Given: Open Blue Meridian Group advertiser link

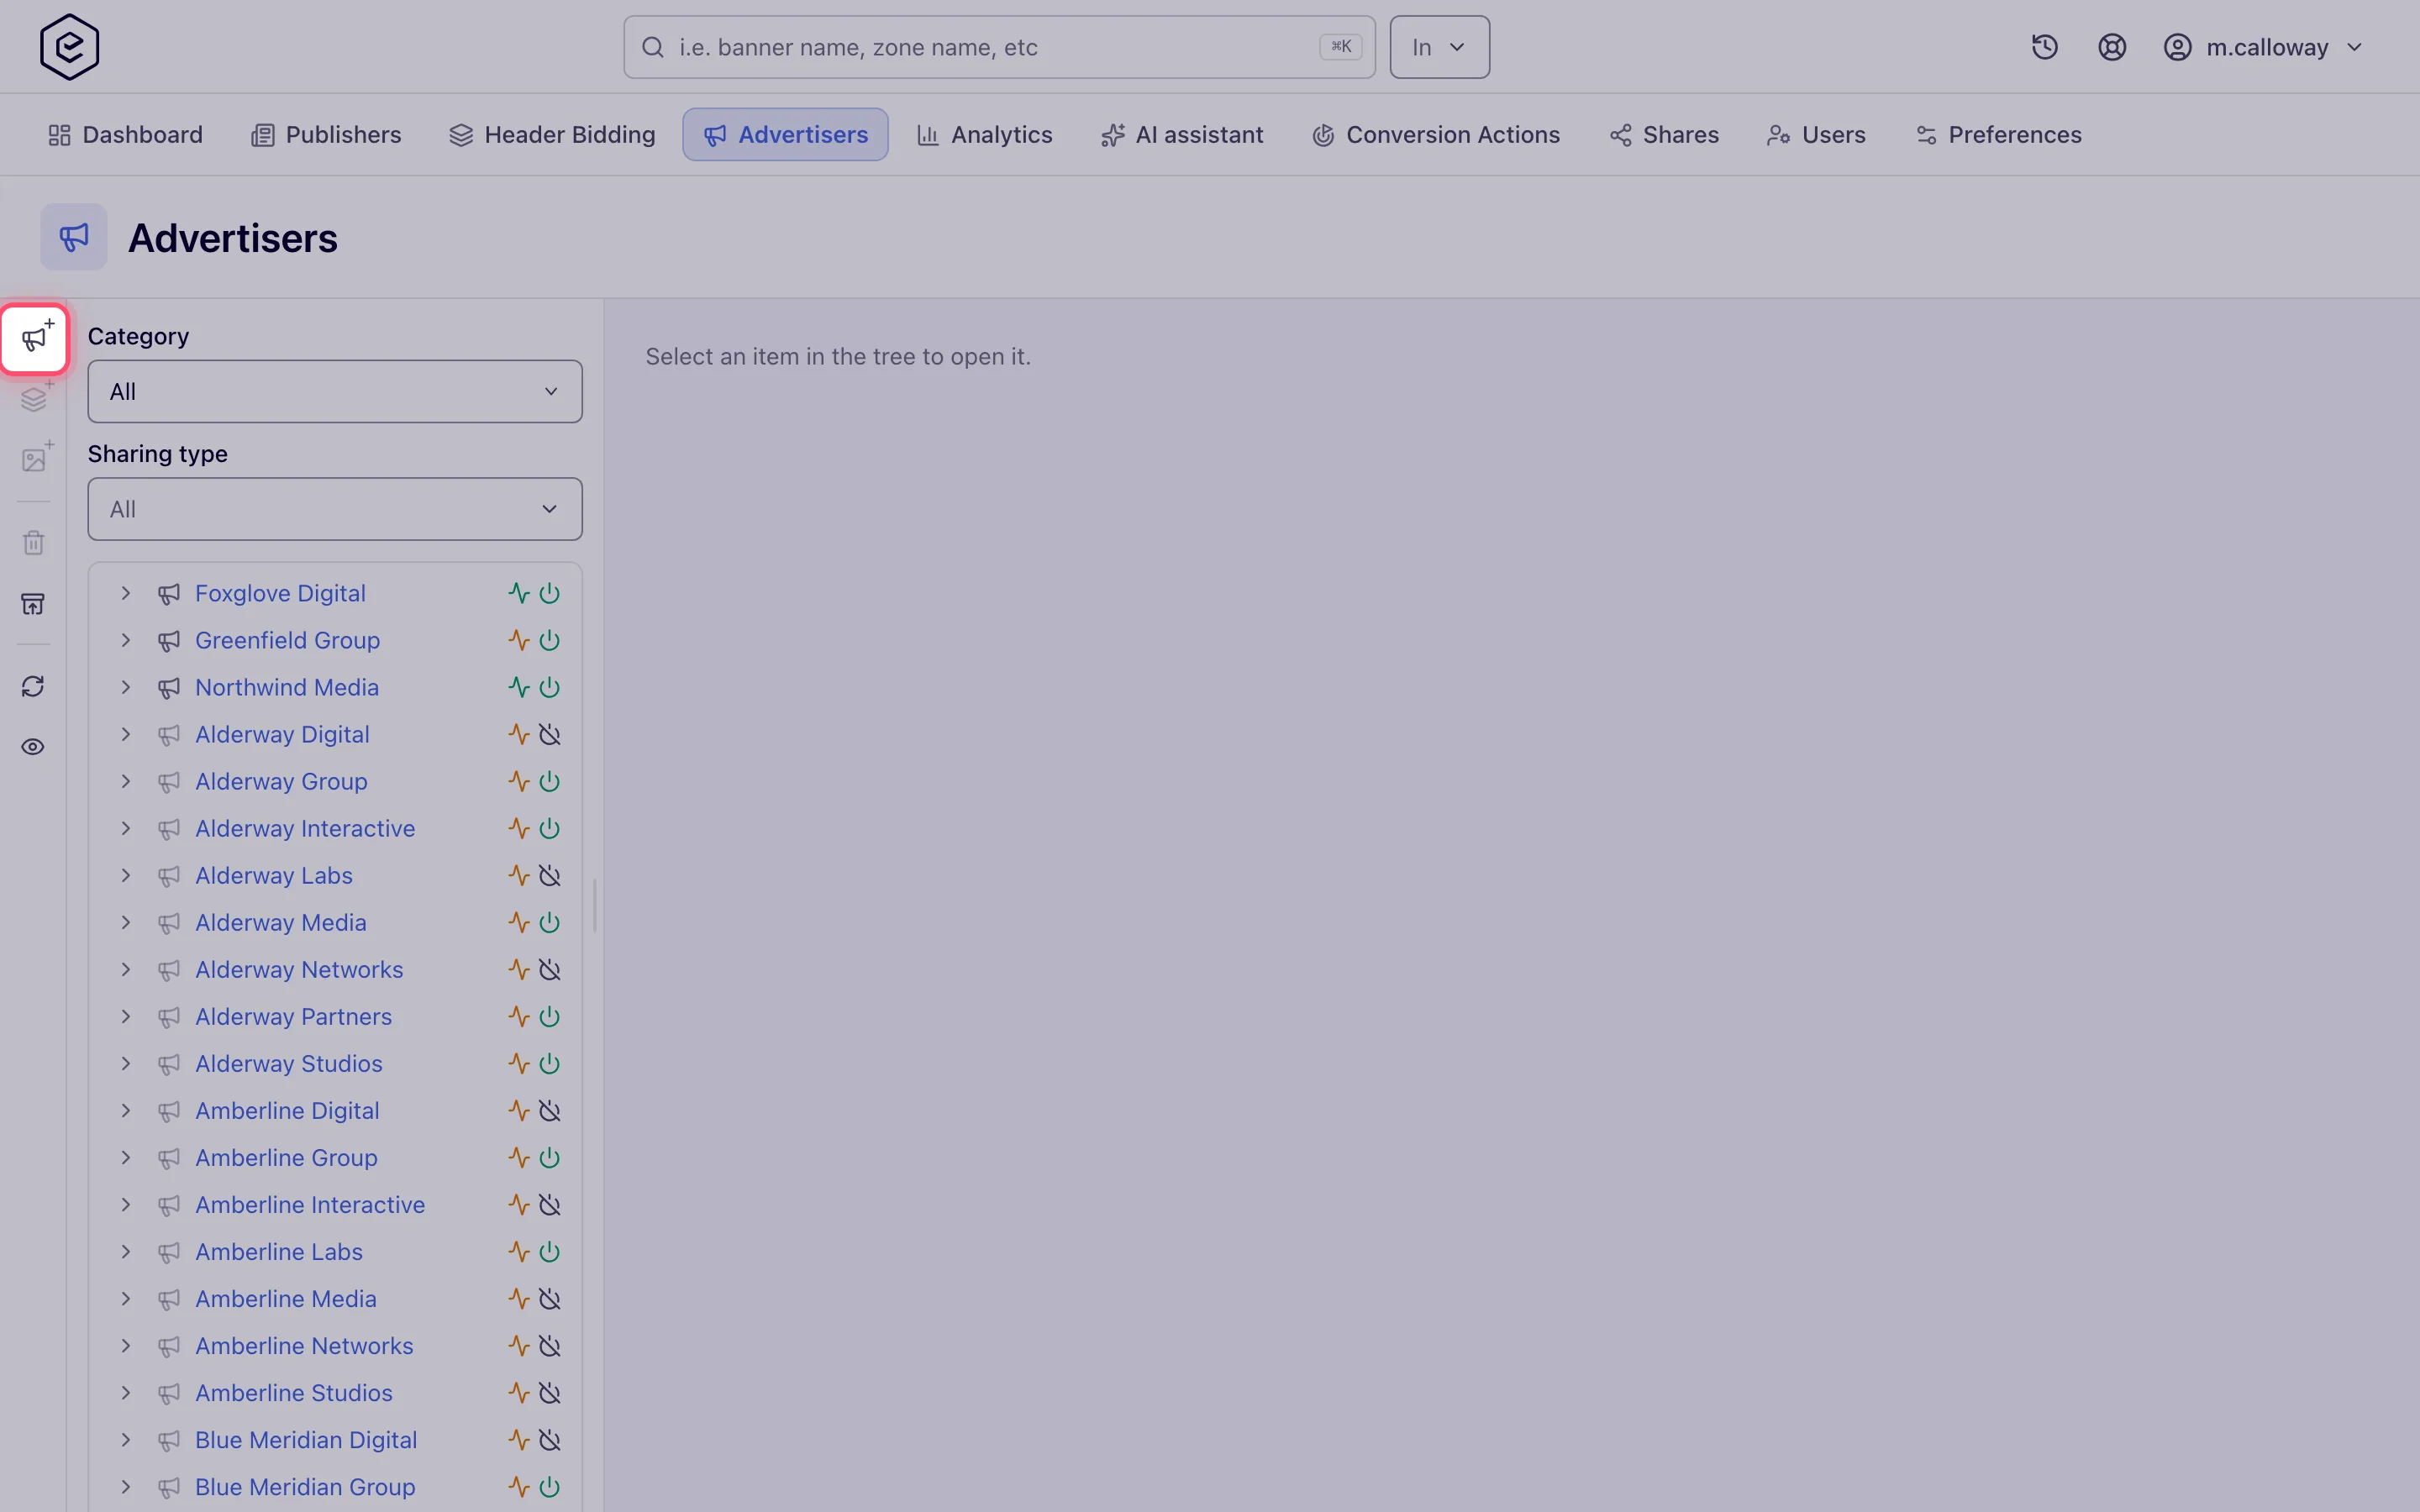Looking at the screenshot, I should click(x=305, y=1487).
